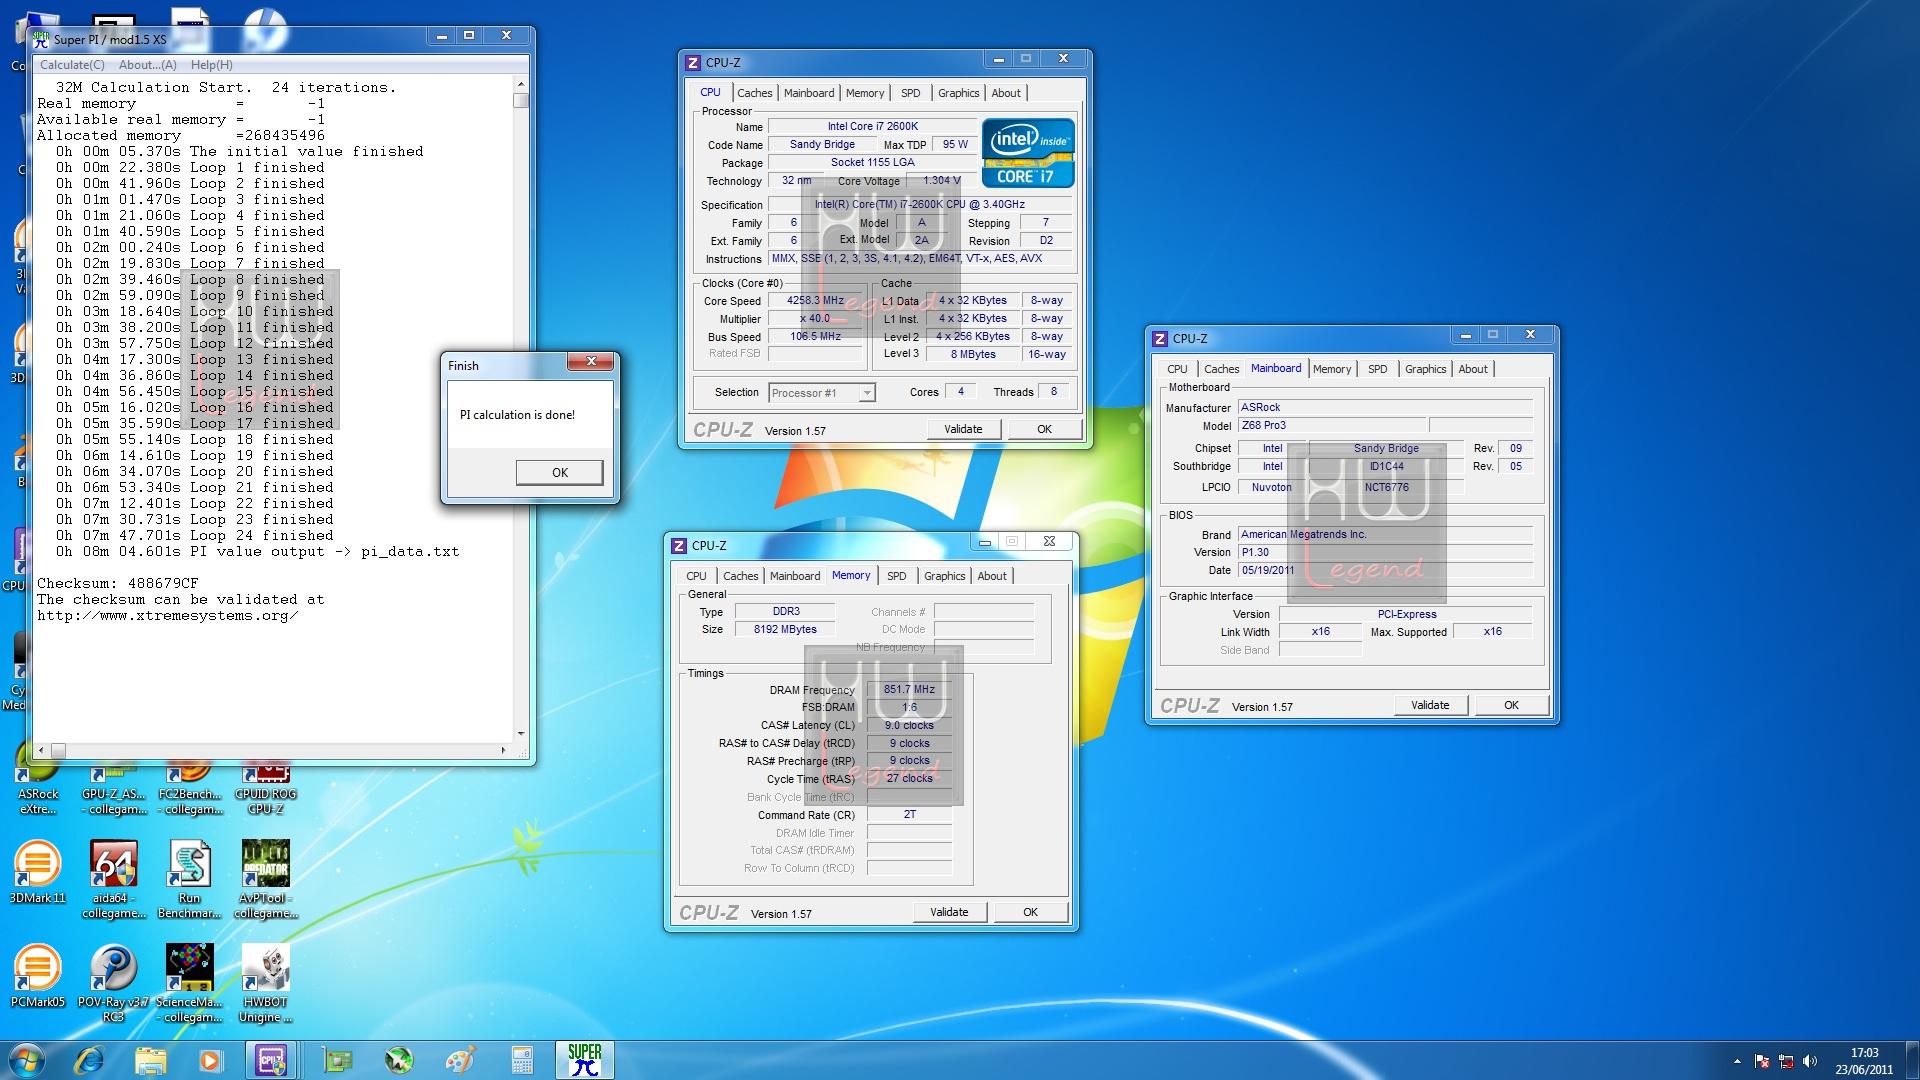Open the Windows Start menu orb
The height and width of the screenshot is (1080, 1920).
coord(27,1060)
